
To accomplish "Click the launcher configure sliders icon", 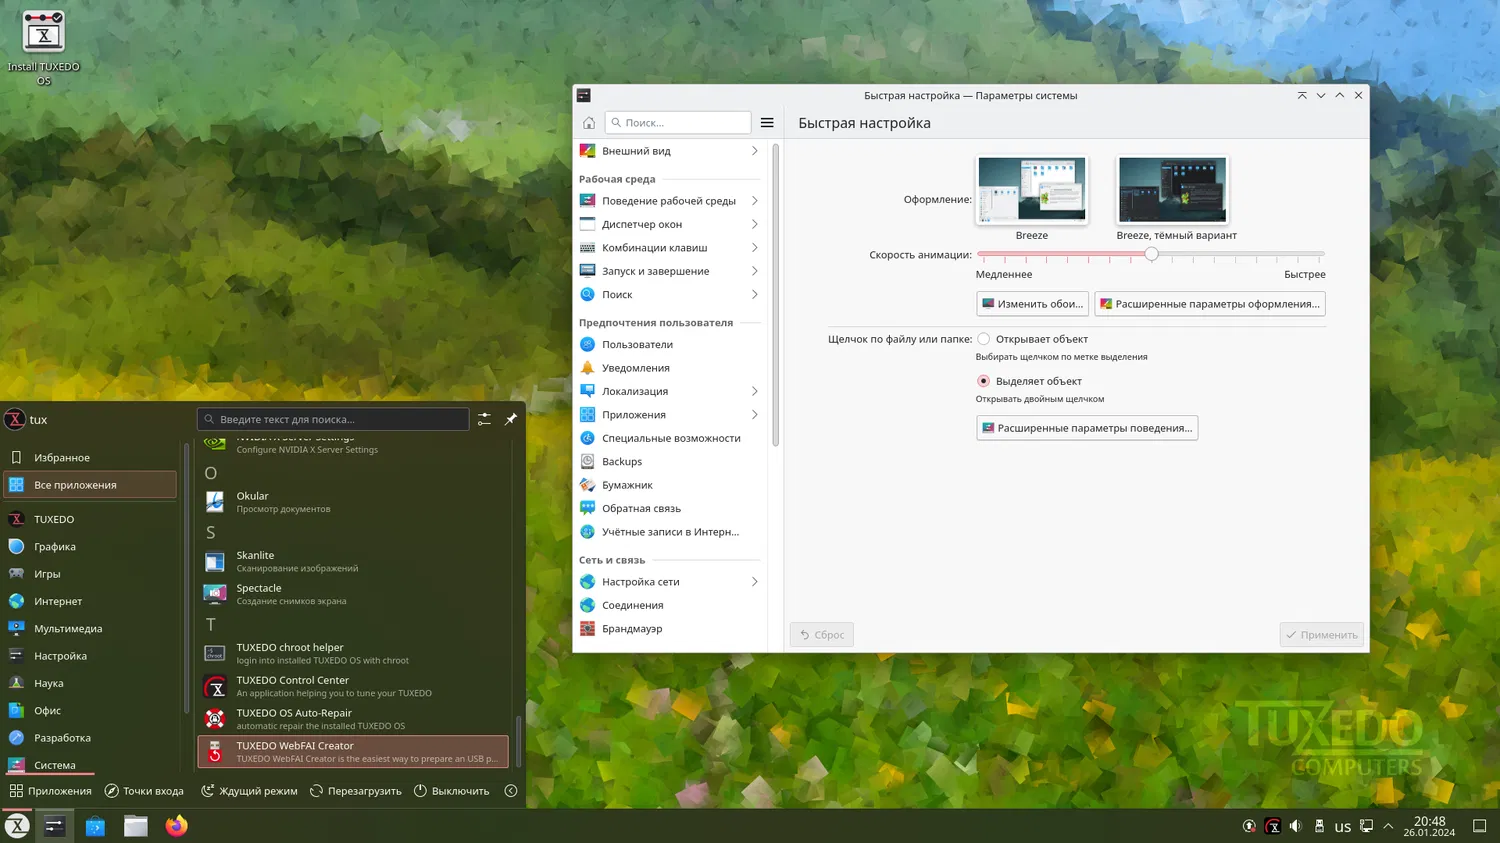I will click(x=484, y=419).
